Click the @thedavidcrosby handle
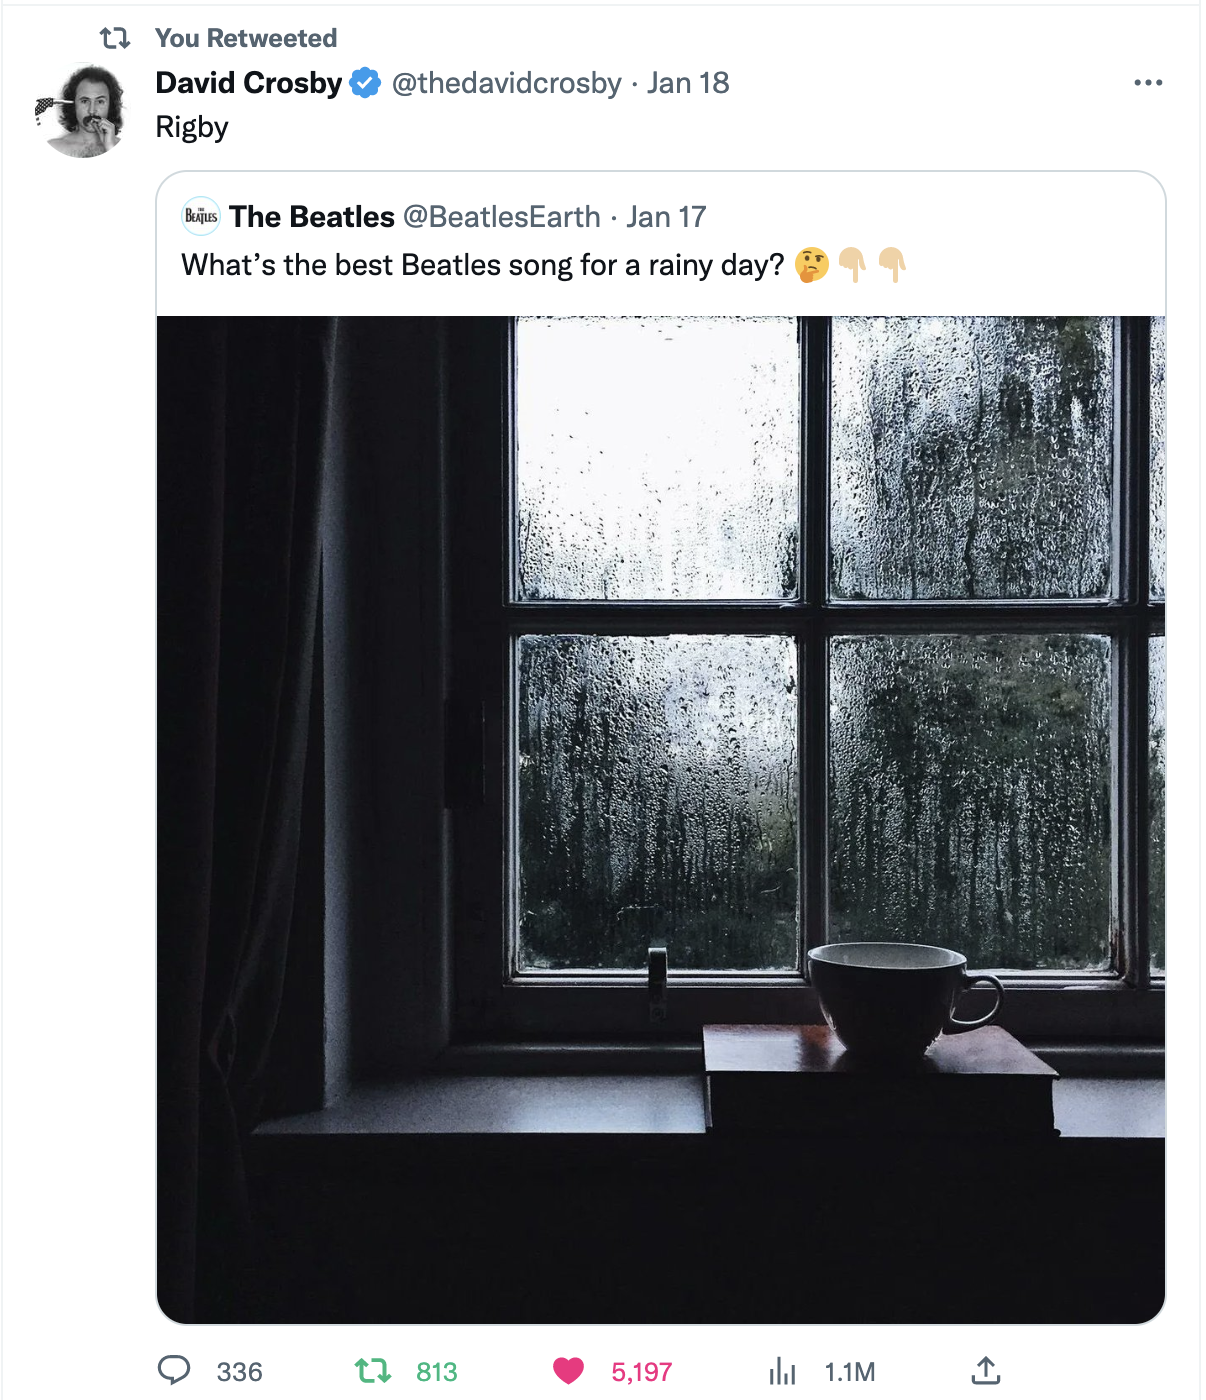This screenshot has width=1206, height=1400. click(506, 83)
